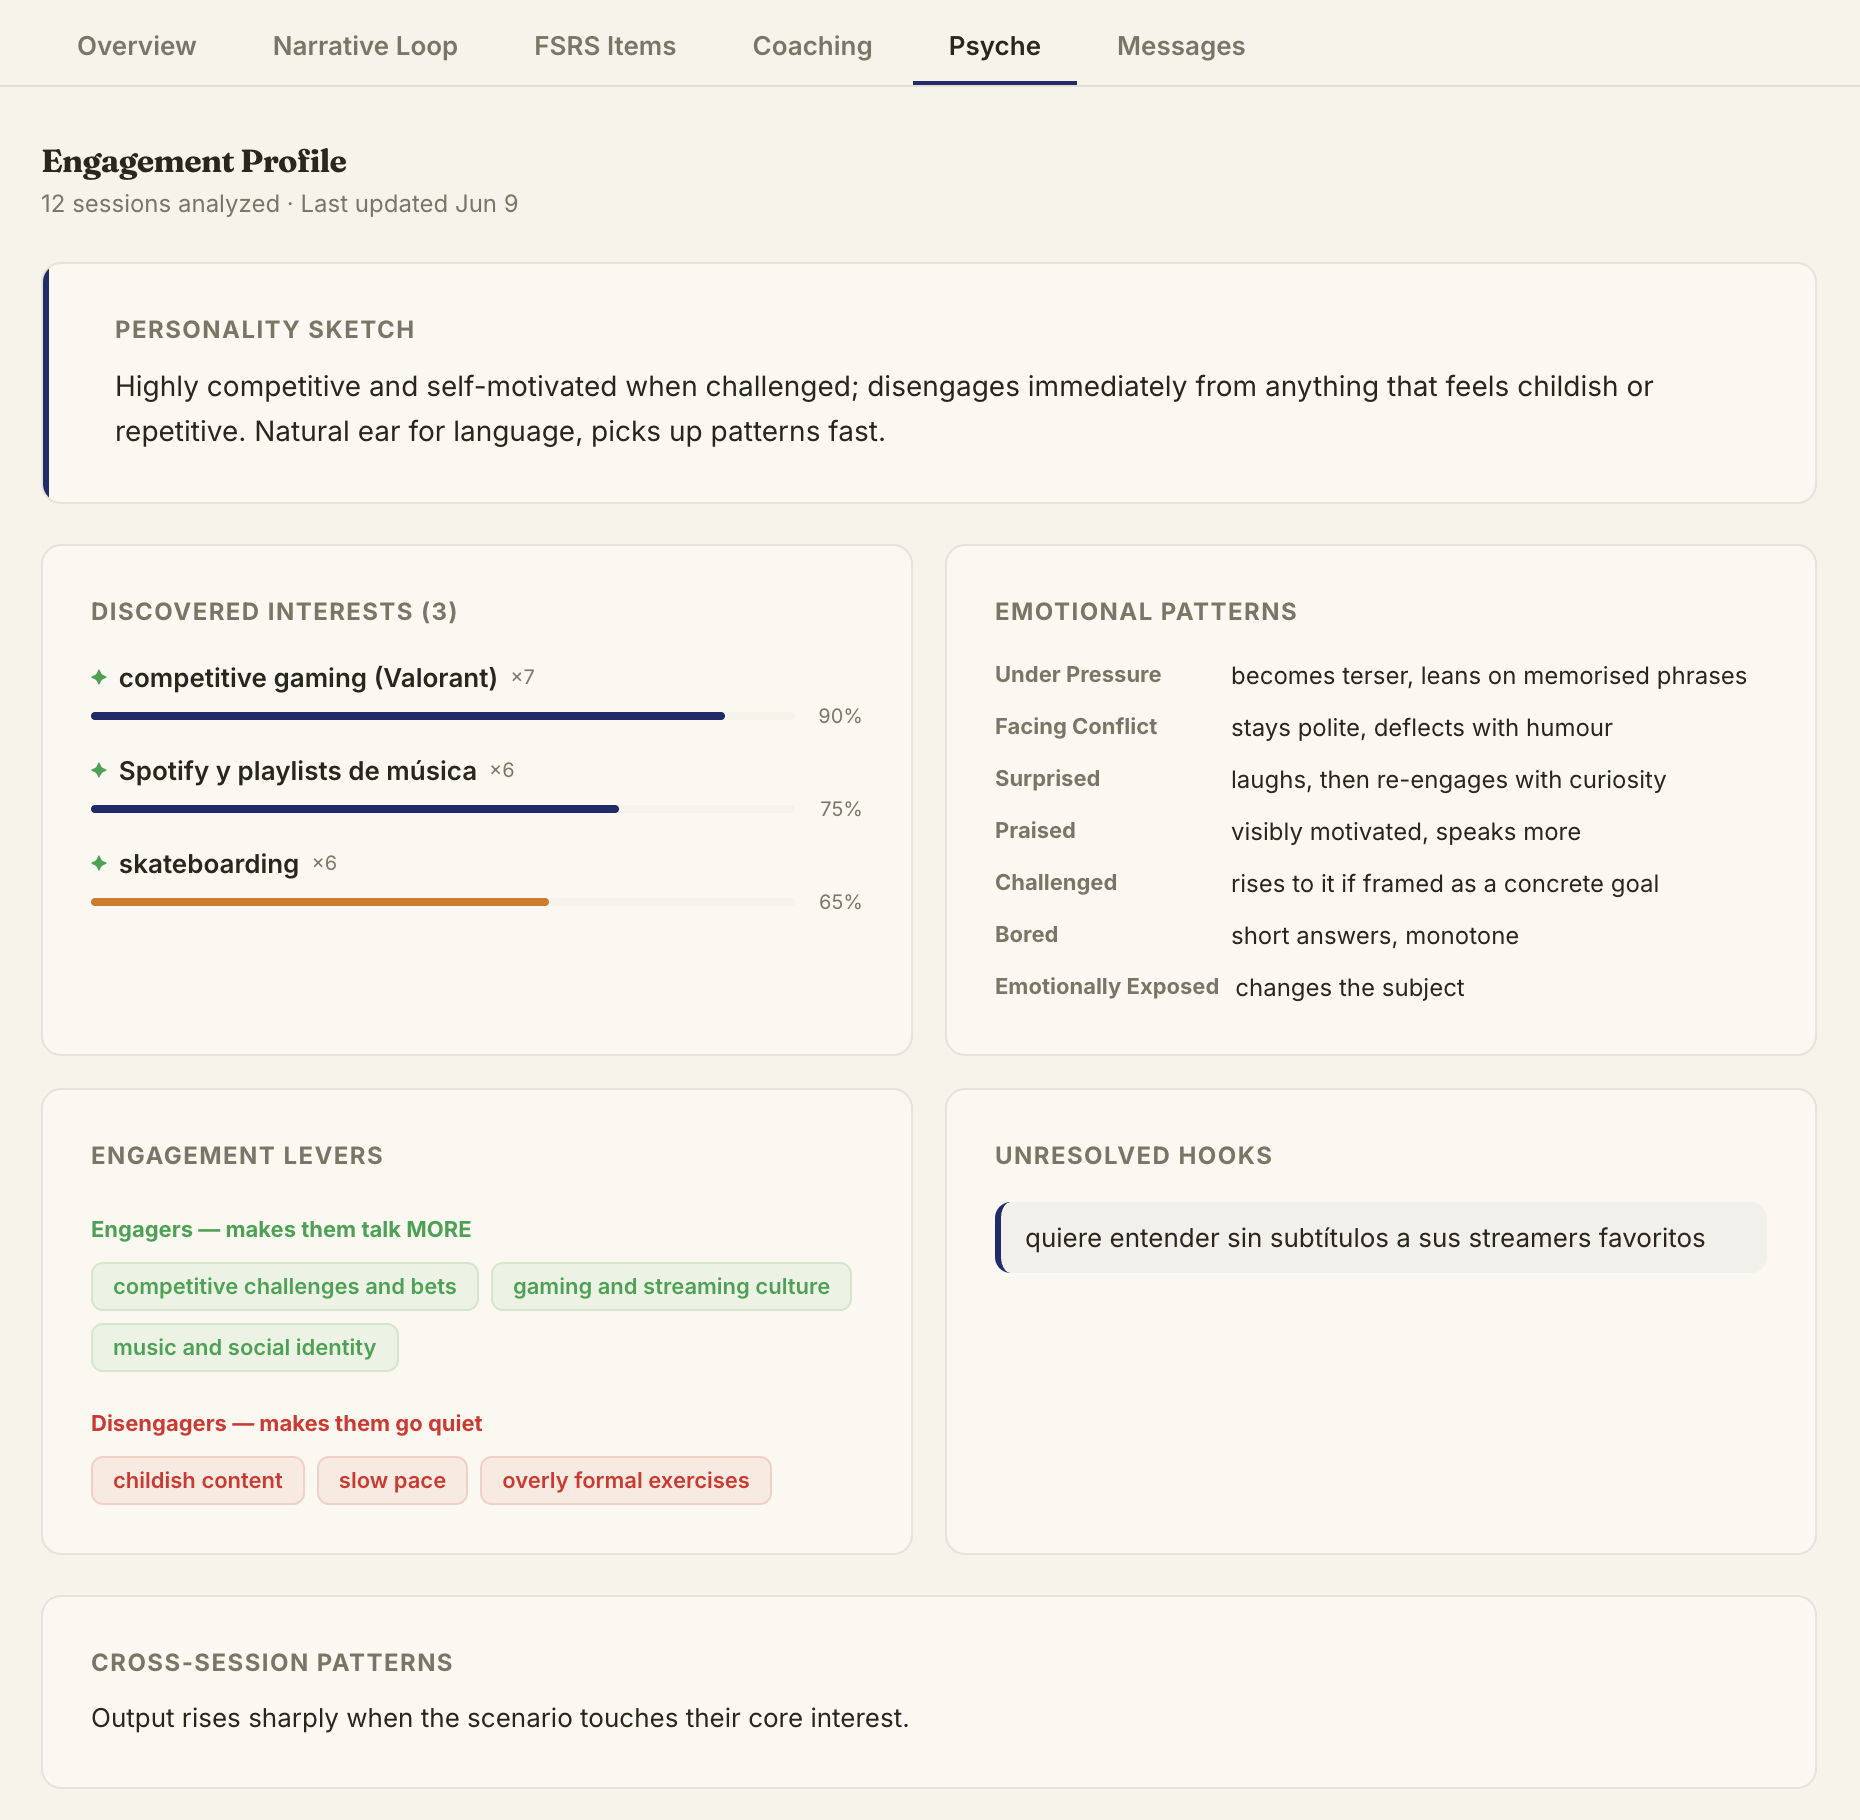The height and width of the screenshot is (1820, 1860).
Task: Switch to the Overview tab
Action: click(137, 46)
